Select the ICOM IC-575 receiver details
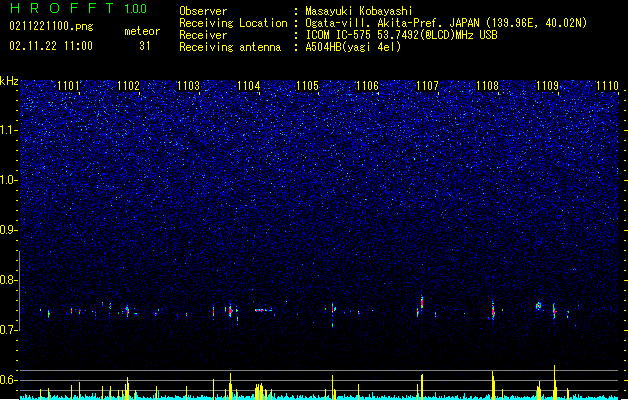The height and width of the screenshot is (400, 629). 401,35
